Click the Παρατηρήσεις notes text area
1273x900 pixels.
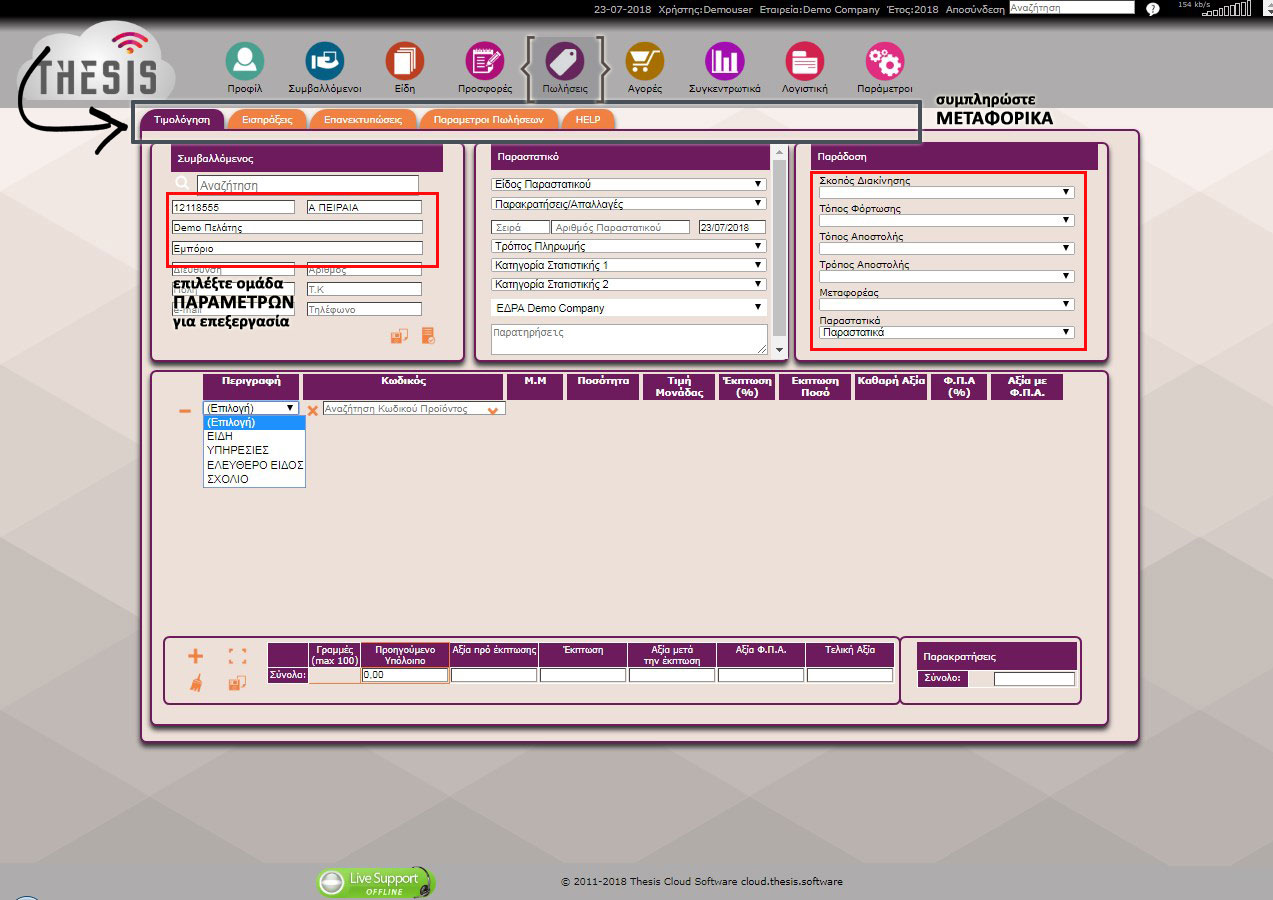(x=628, y=339)
